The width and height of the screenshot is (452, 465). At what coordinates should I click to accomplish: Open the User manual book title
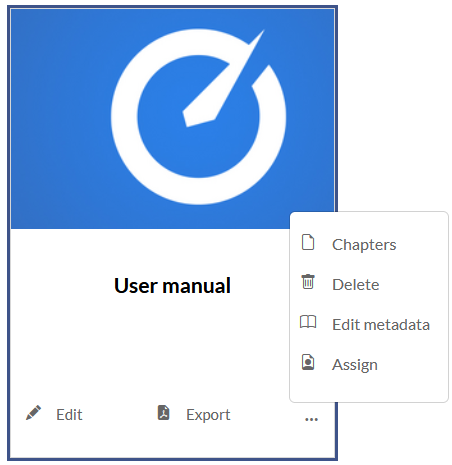172,286
